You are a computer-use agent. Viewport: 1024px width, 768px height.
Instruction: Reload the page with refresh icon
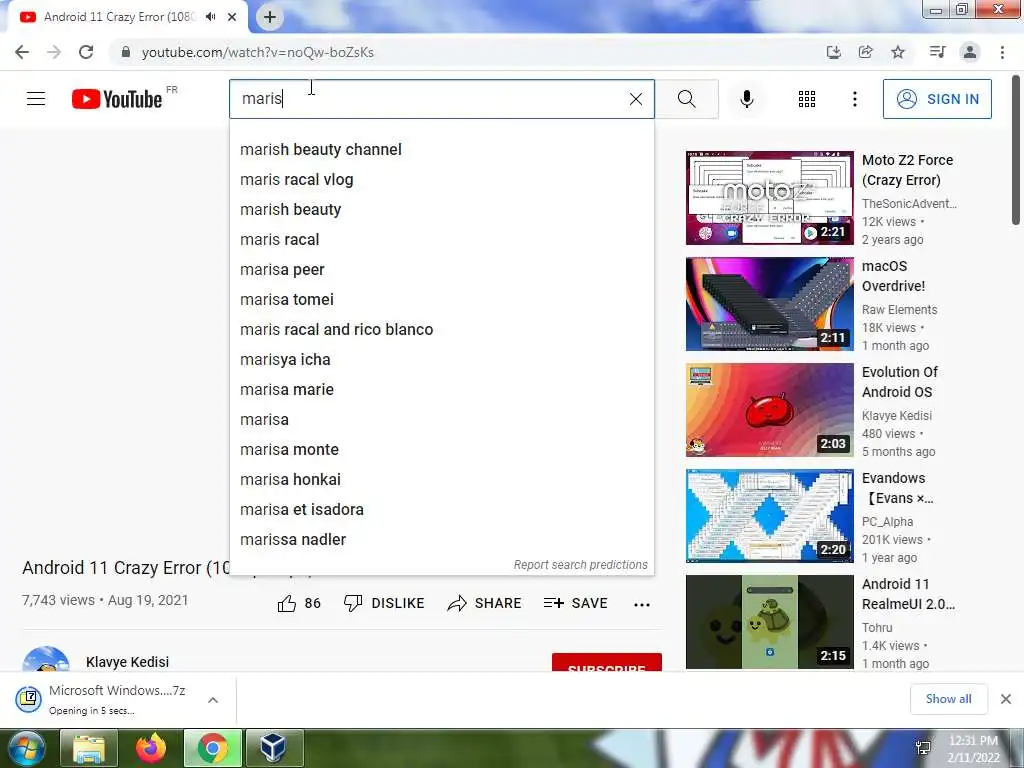86,52
